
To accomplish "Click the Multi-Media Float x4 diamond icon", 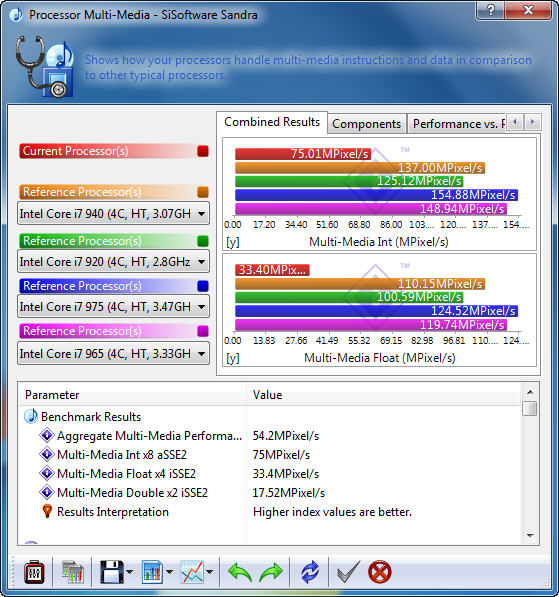I will (47, 473).
